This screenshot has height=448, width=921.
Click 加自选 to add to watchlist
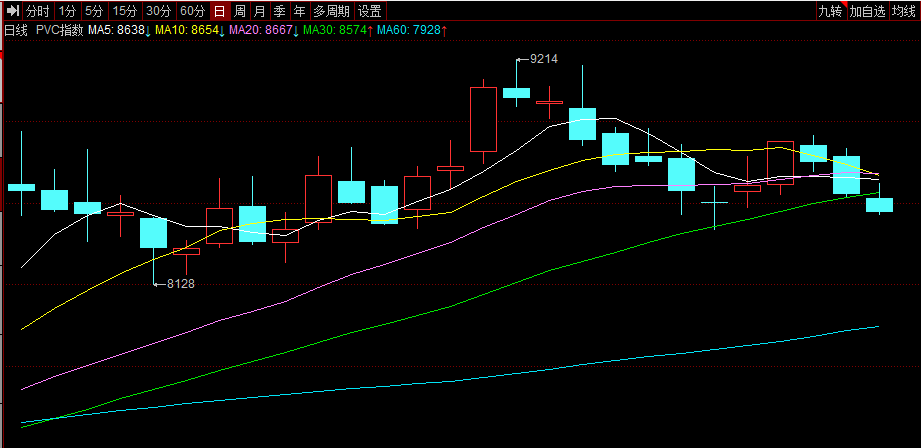click(x=868, y=10)
